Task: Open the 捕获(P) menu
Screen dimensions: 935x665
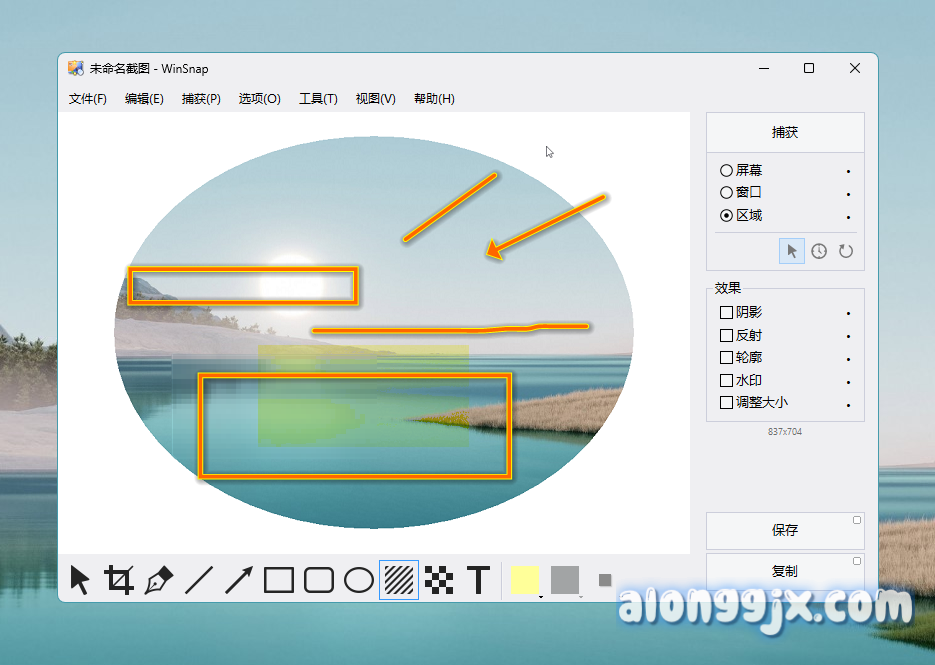Action: [x=201, y=99]
